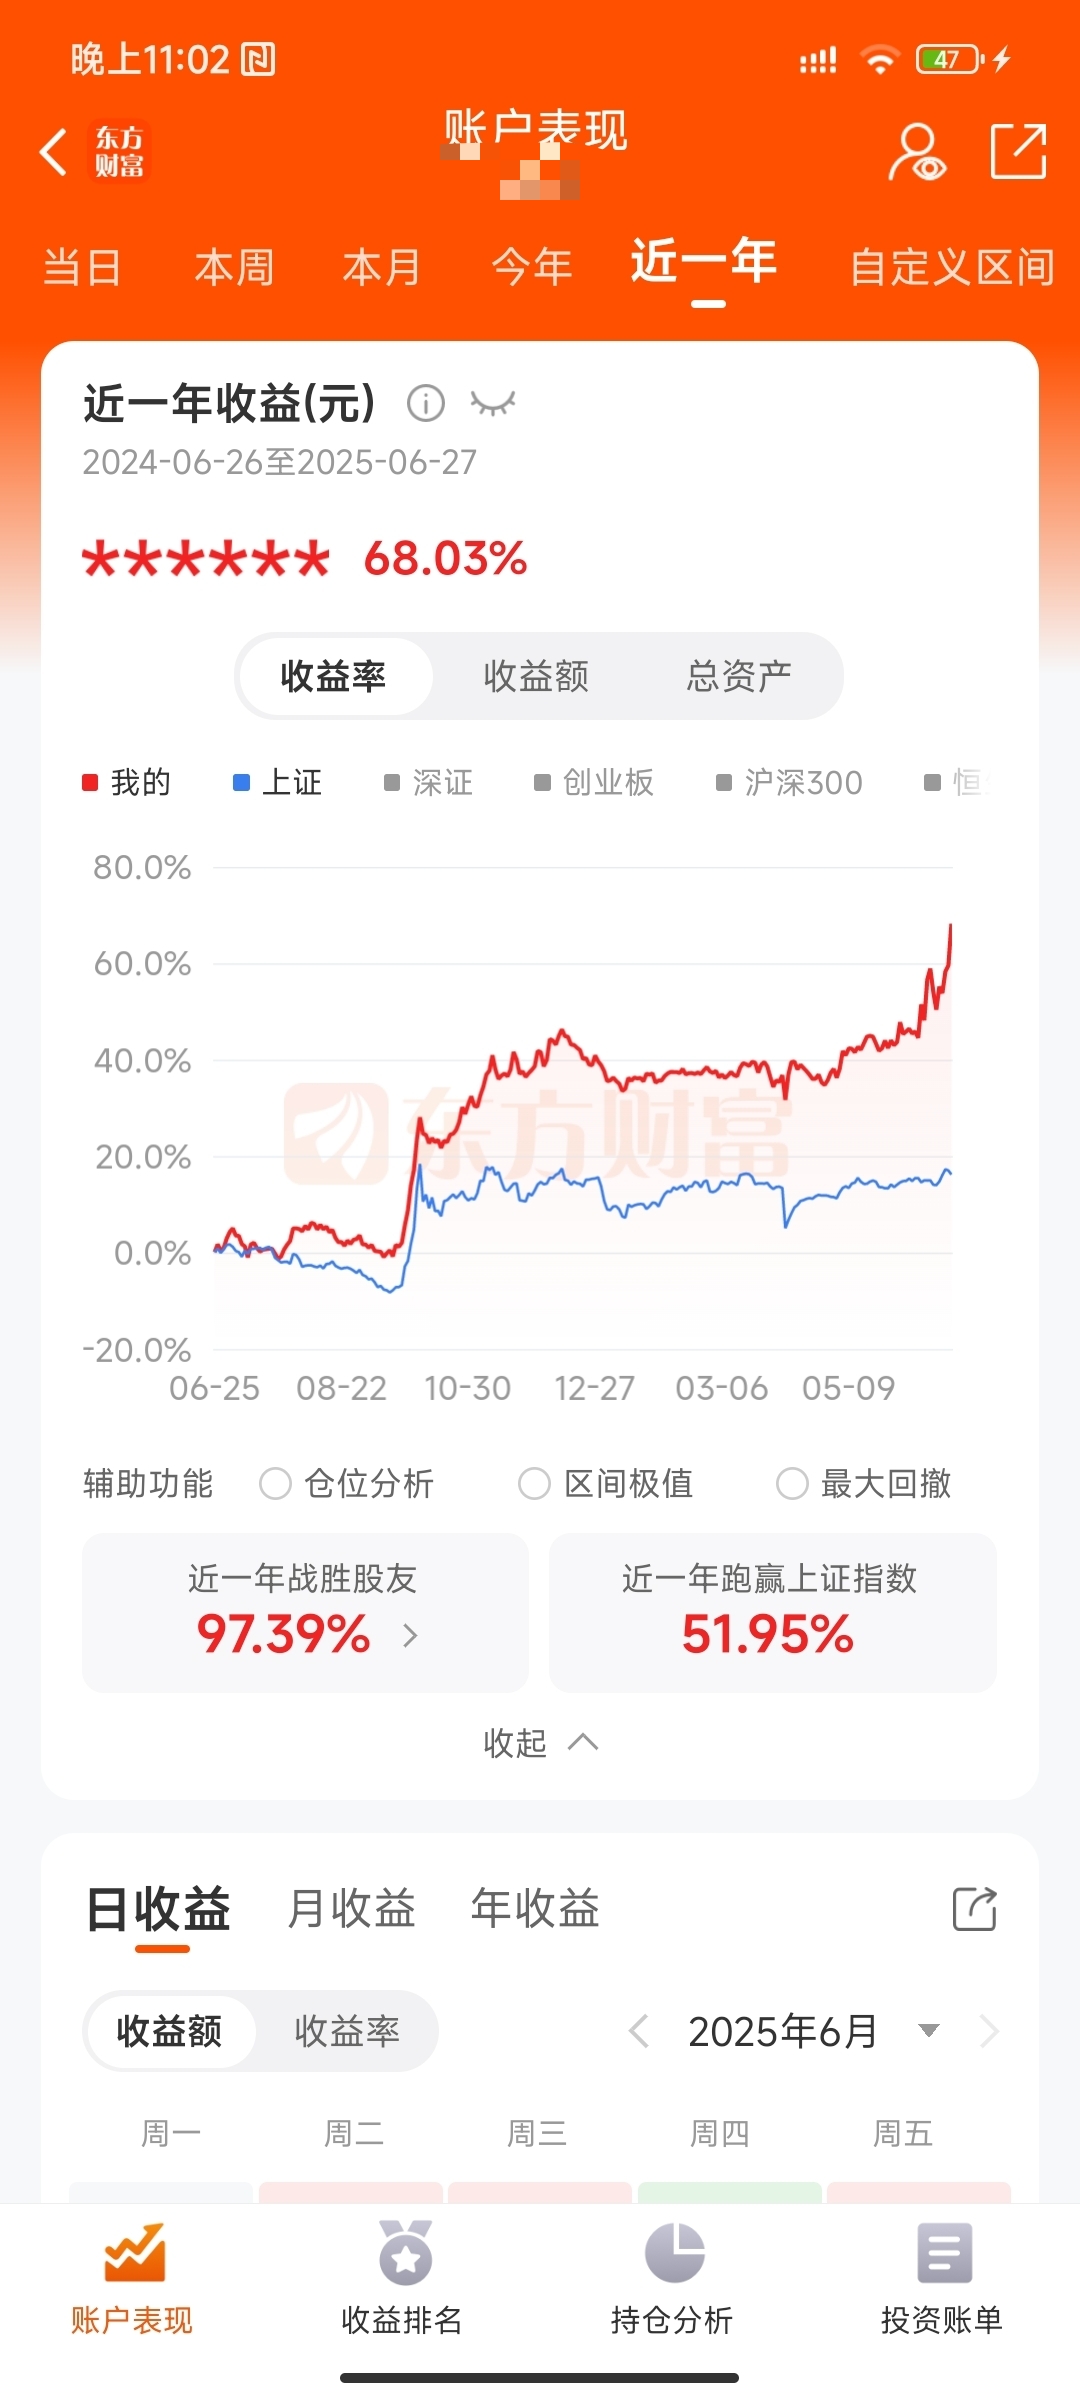Collapse the panel with 收起 chevron

pyautogui.click(x=540, y=1743)
